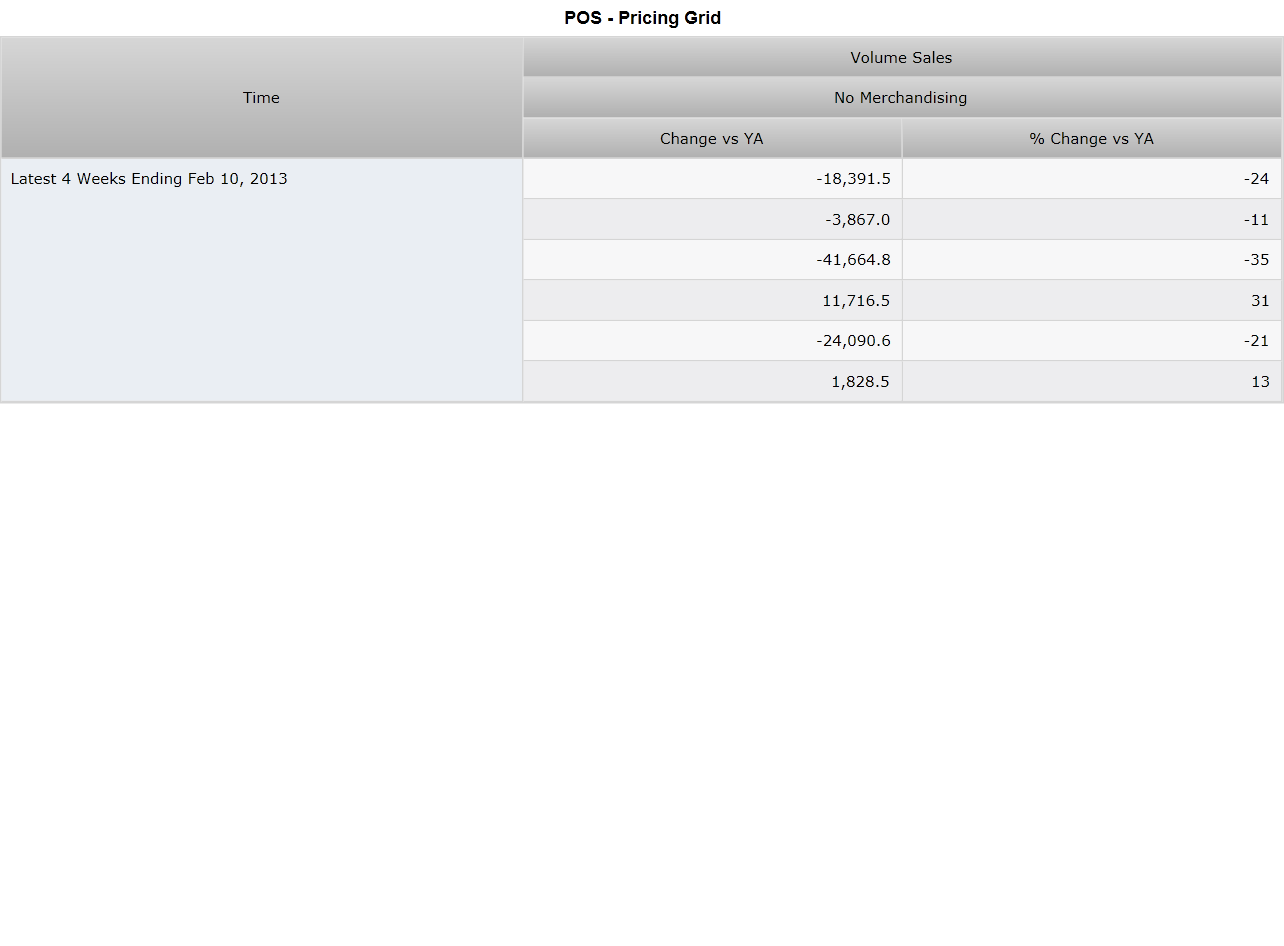Select the -21 percent change cell

click(1092, 341)
